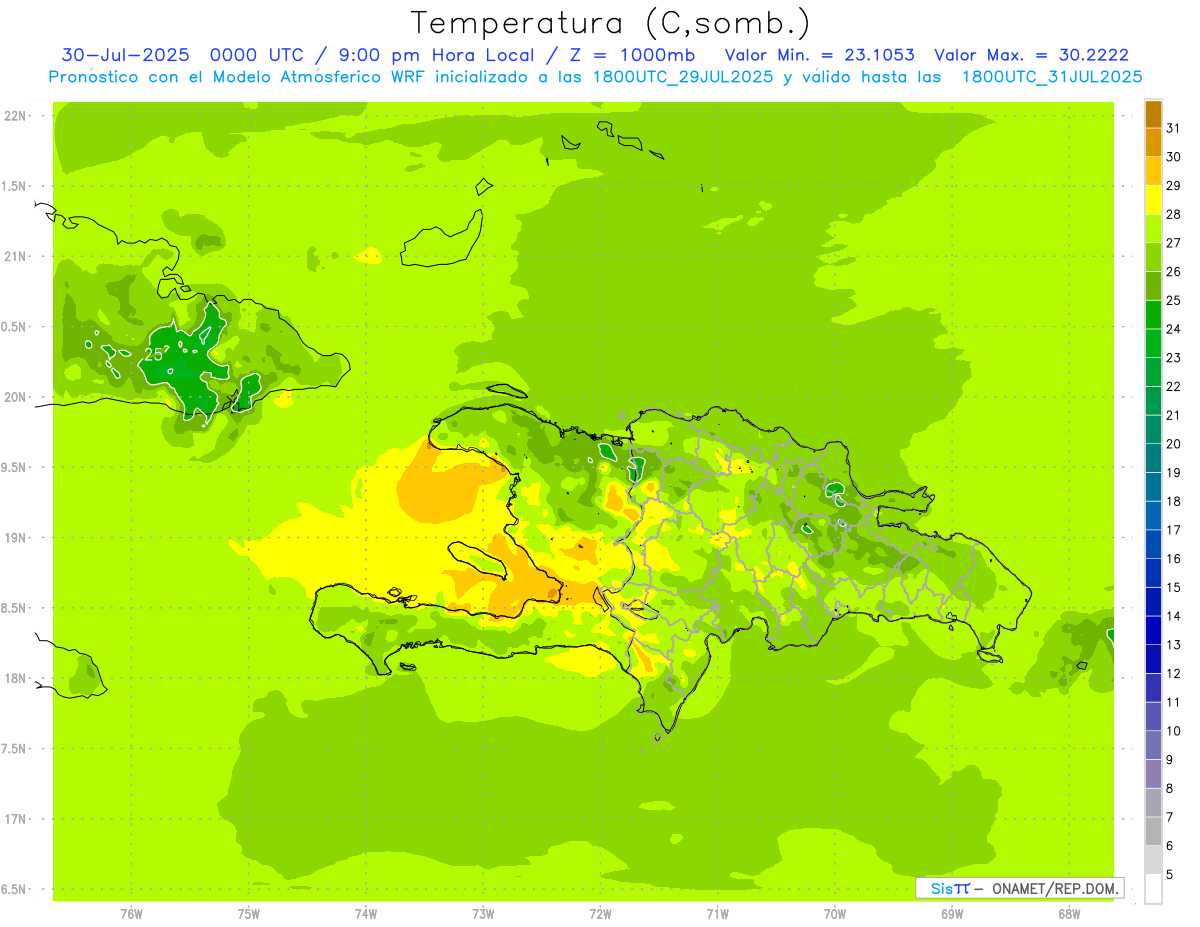Pick the white swatch below 5
Image resolution: width=1200 pixels, height=927 pixels.
pyautogui.click(x=1153, y=889)
